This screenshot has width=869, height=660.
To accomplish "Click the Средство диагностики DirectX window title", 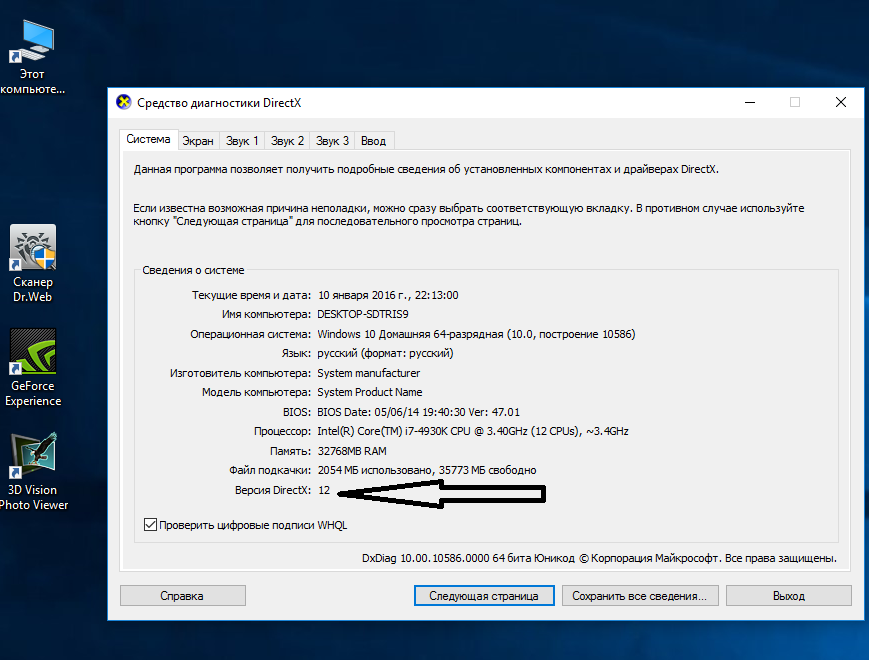I will pyautogui.click(x=219, y=103).
